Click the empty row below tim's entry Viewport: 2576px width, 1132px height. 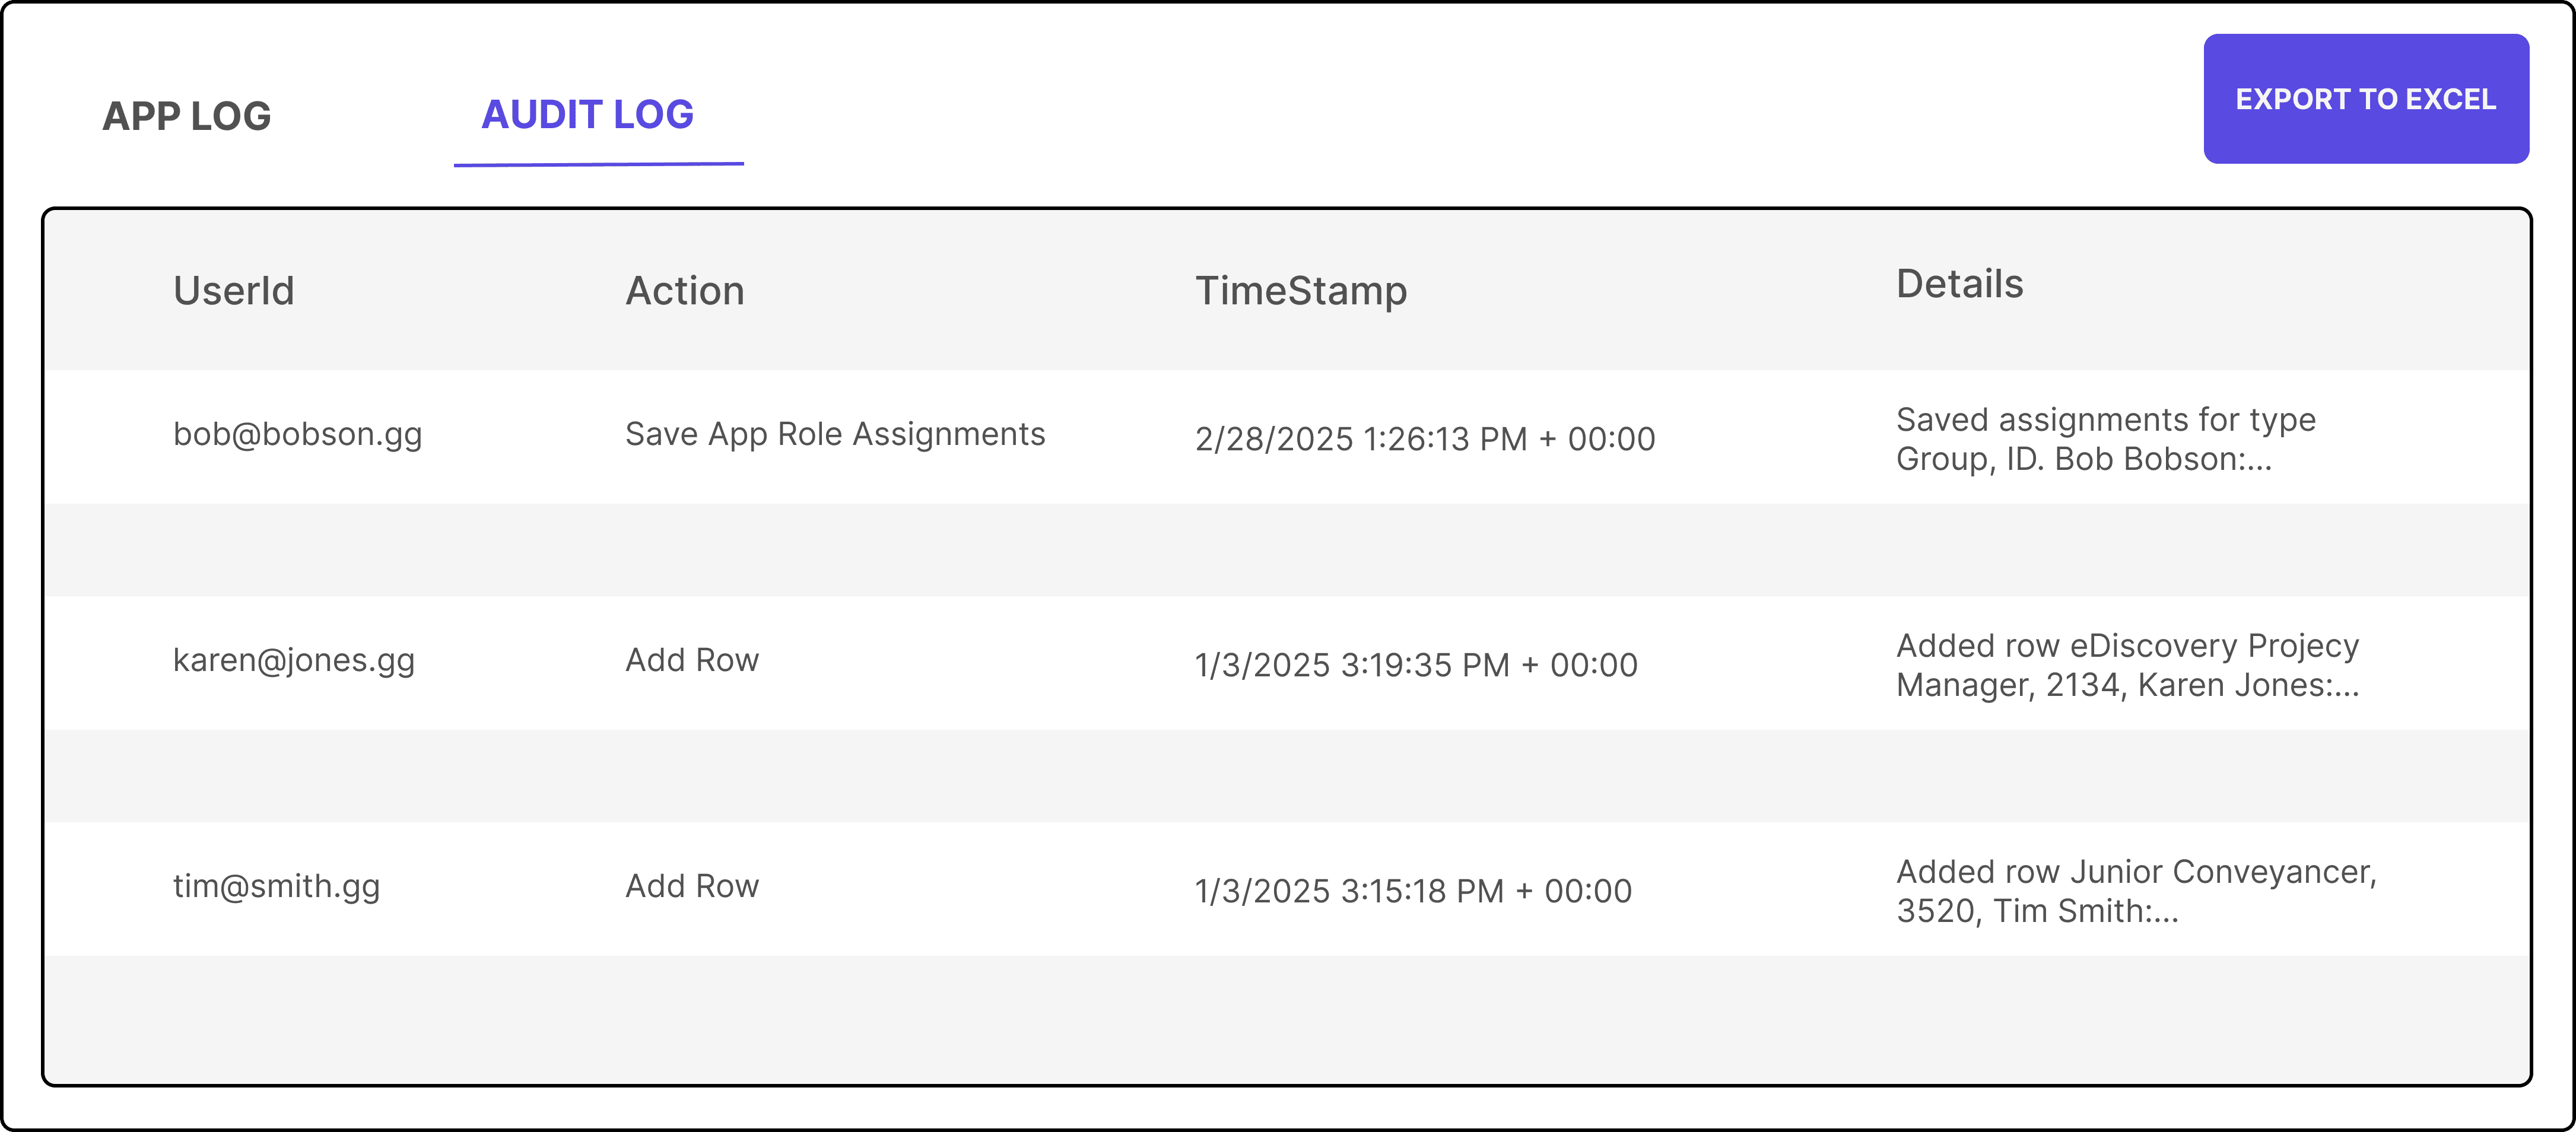tap(1287, 1019)
